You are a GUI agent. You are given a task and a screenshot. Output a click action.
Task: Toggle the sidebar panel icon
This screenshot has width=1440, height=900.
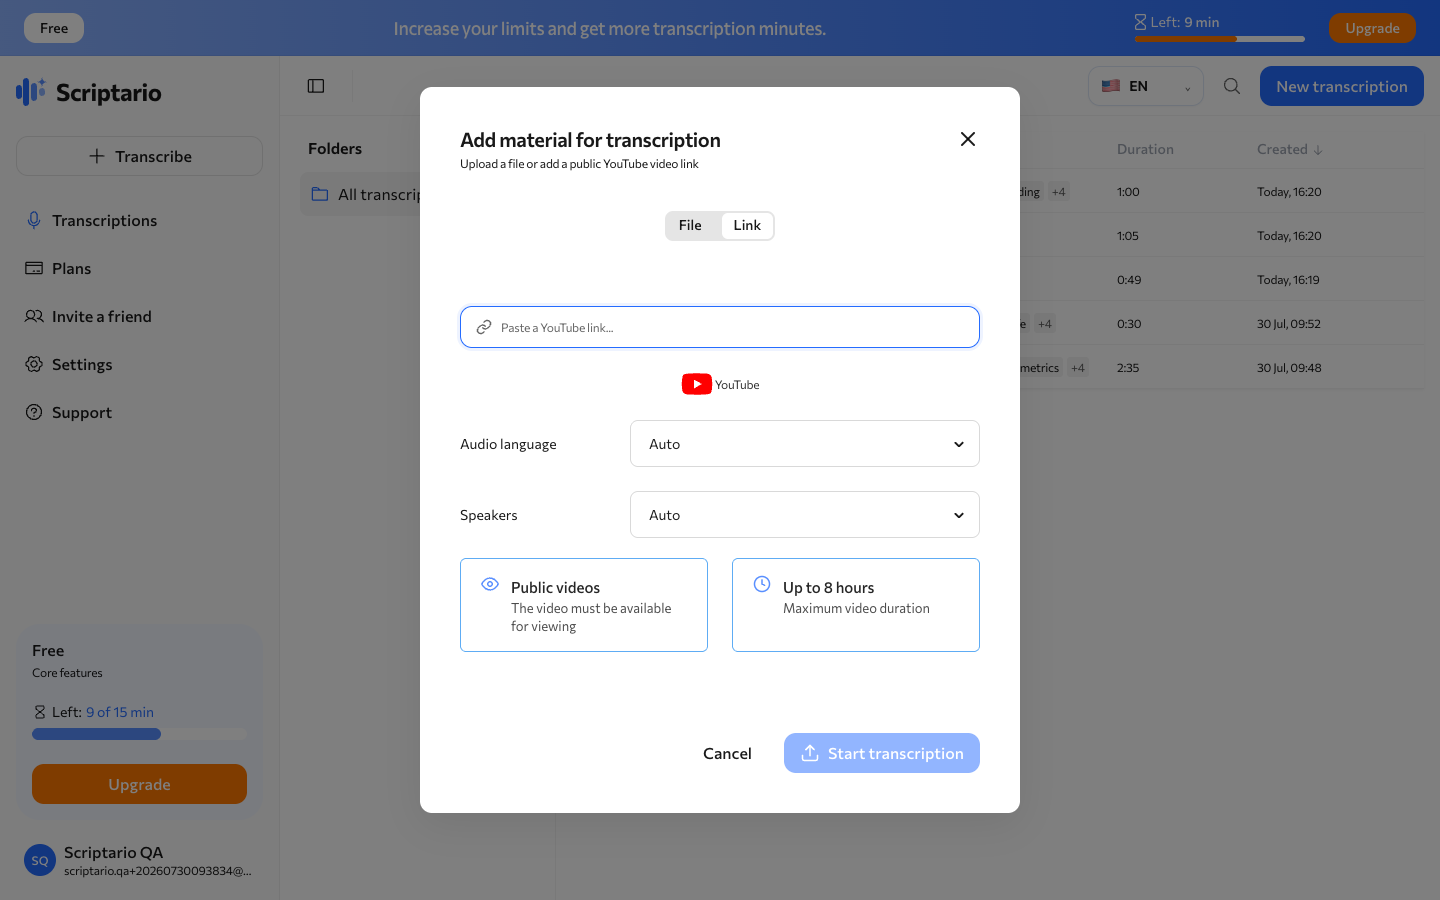pyautogui.click(x=316, y=86)
